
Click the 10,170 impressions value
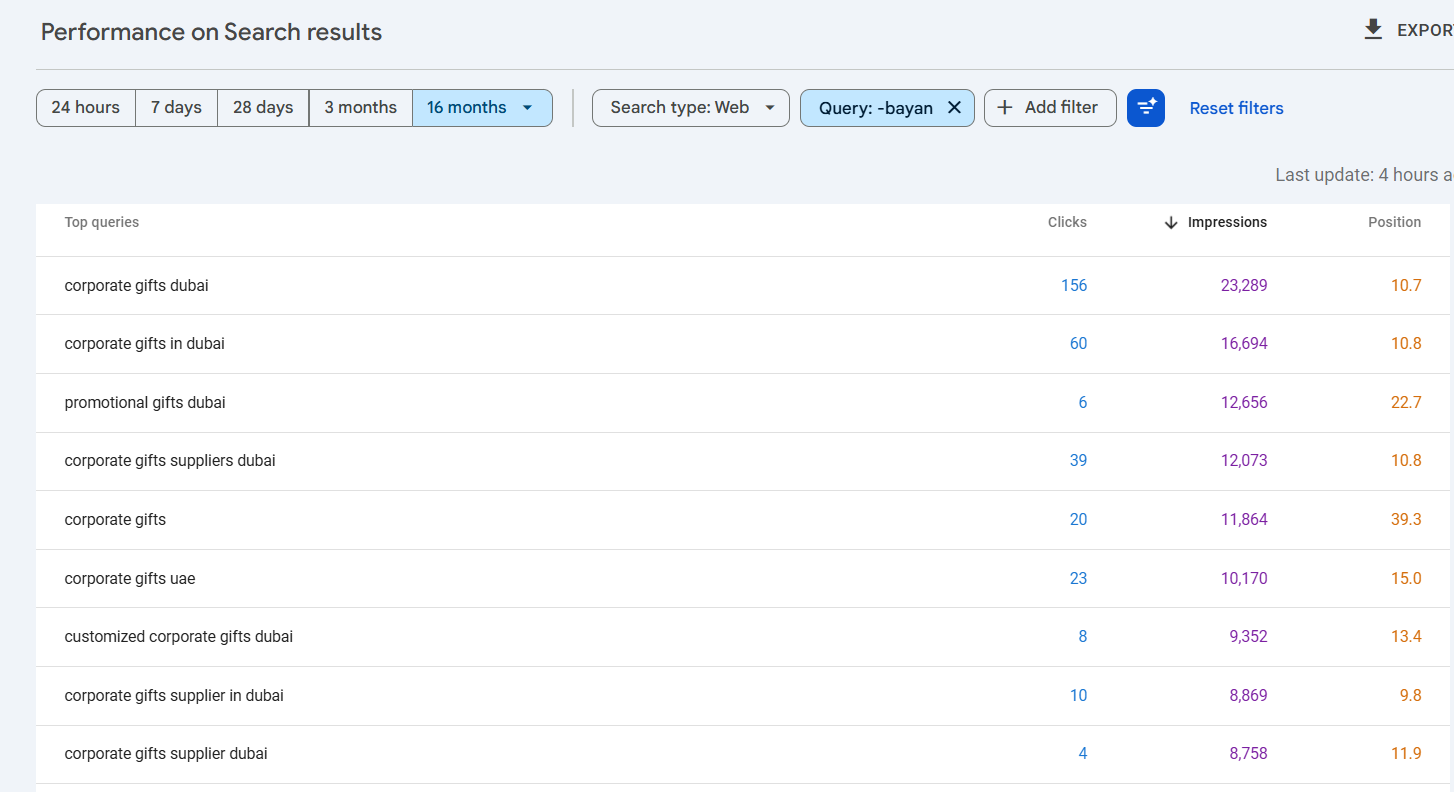[x=1244, y=578]
